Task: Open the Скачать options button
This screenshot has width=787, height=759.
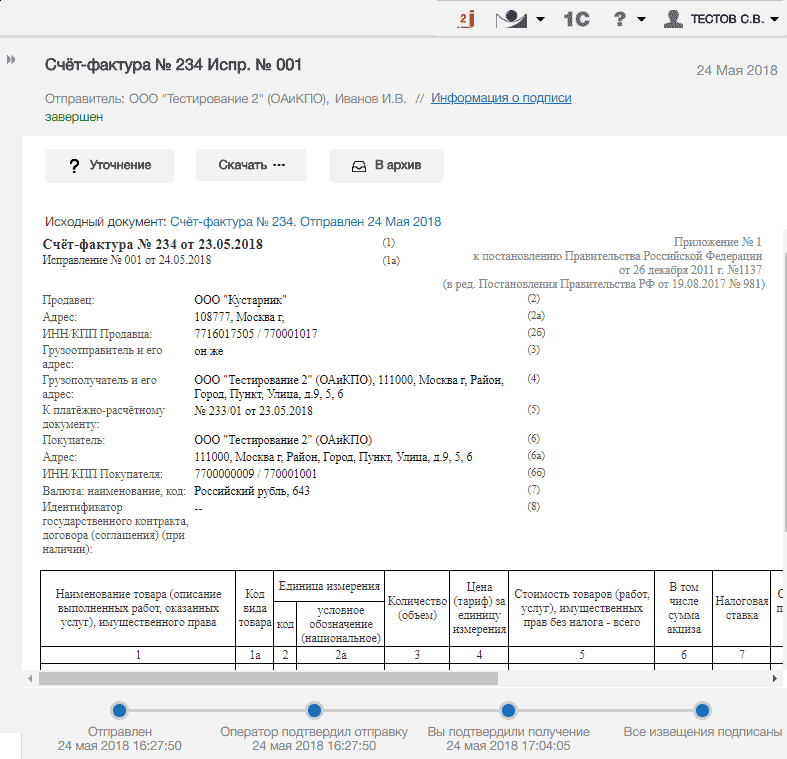Action: [x=251, y=165]
